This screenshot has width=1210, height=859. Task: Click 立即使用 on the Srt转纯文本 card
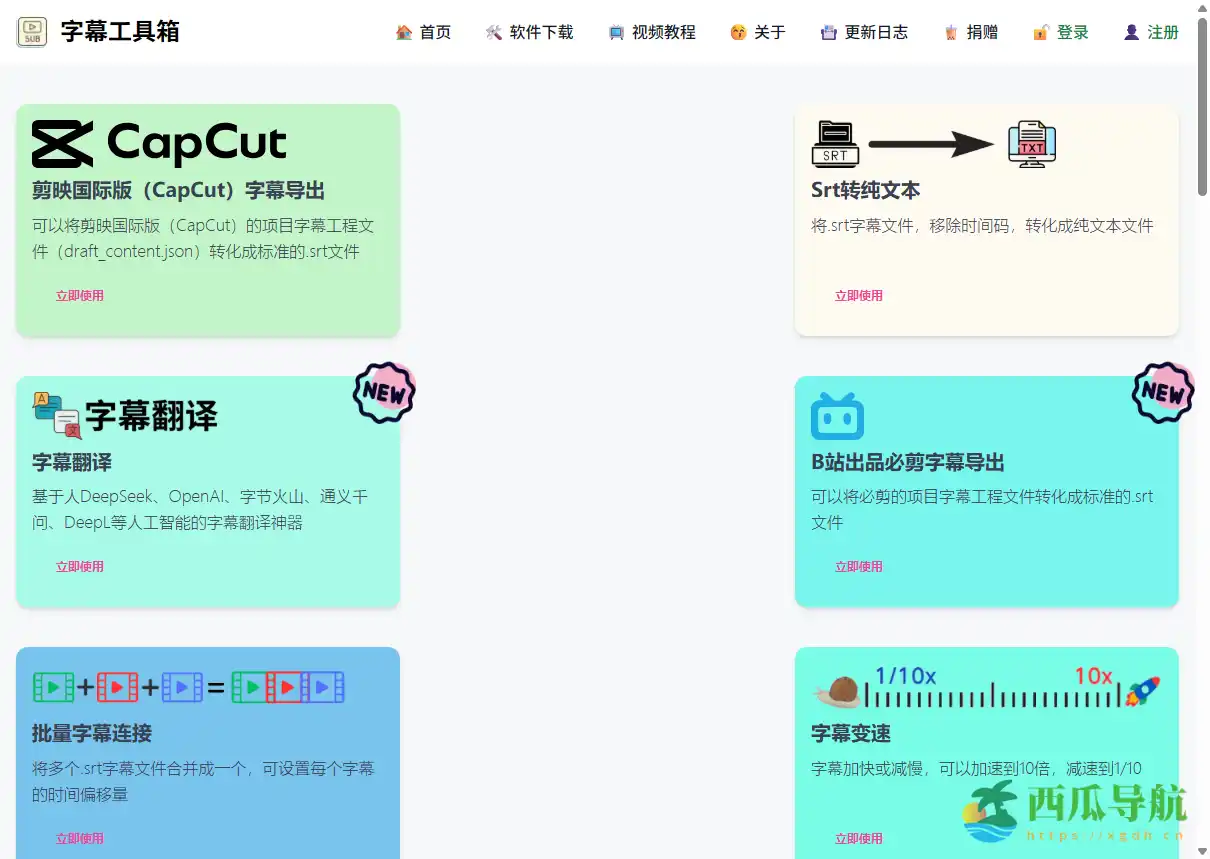pyautogui.click(x=858, y=295)
